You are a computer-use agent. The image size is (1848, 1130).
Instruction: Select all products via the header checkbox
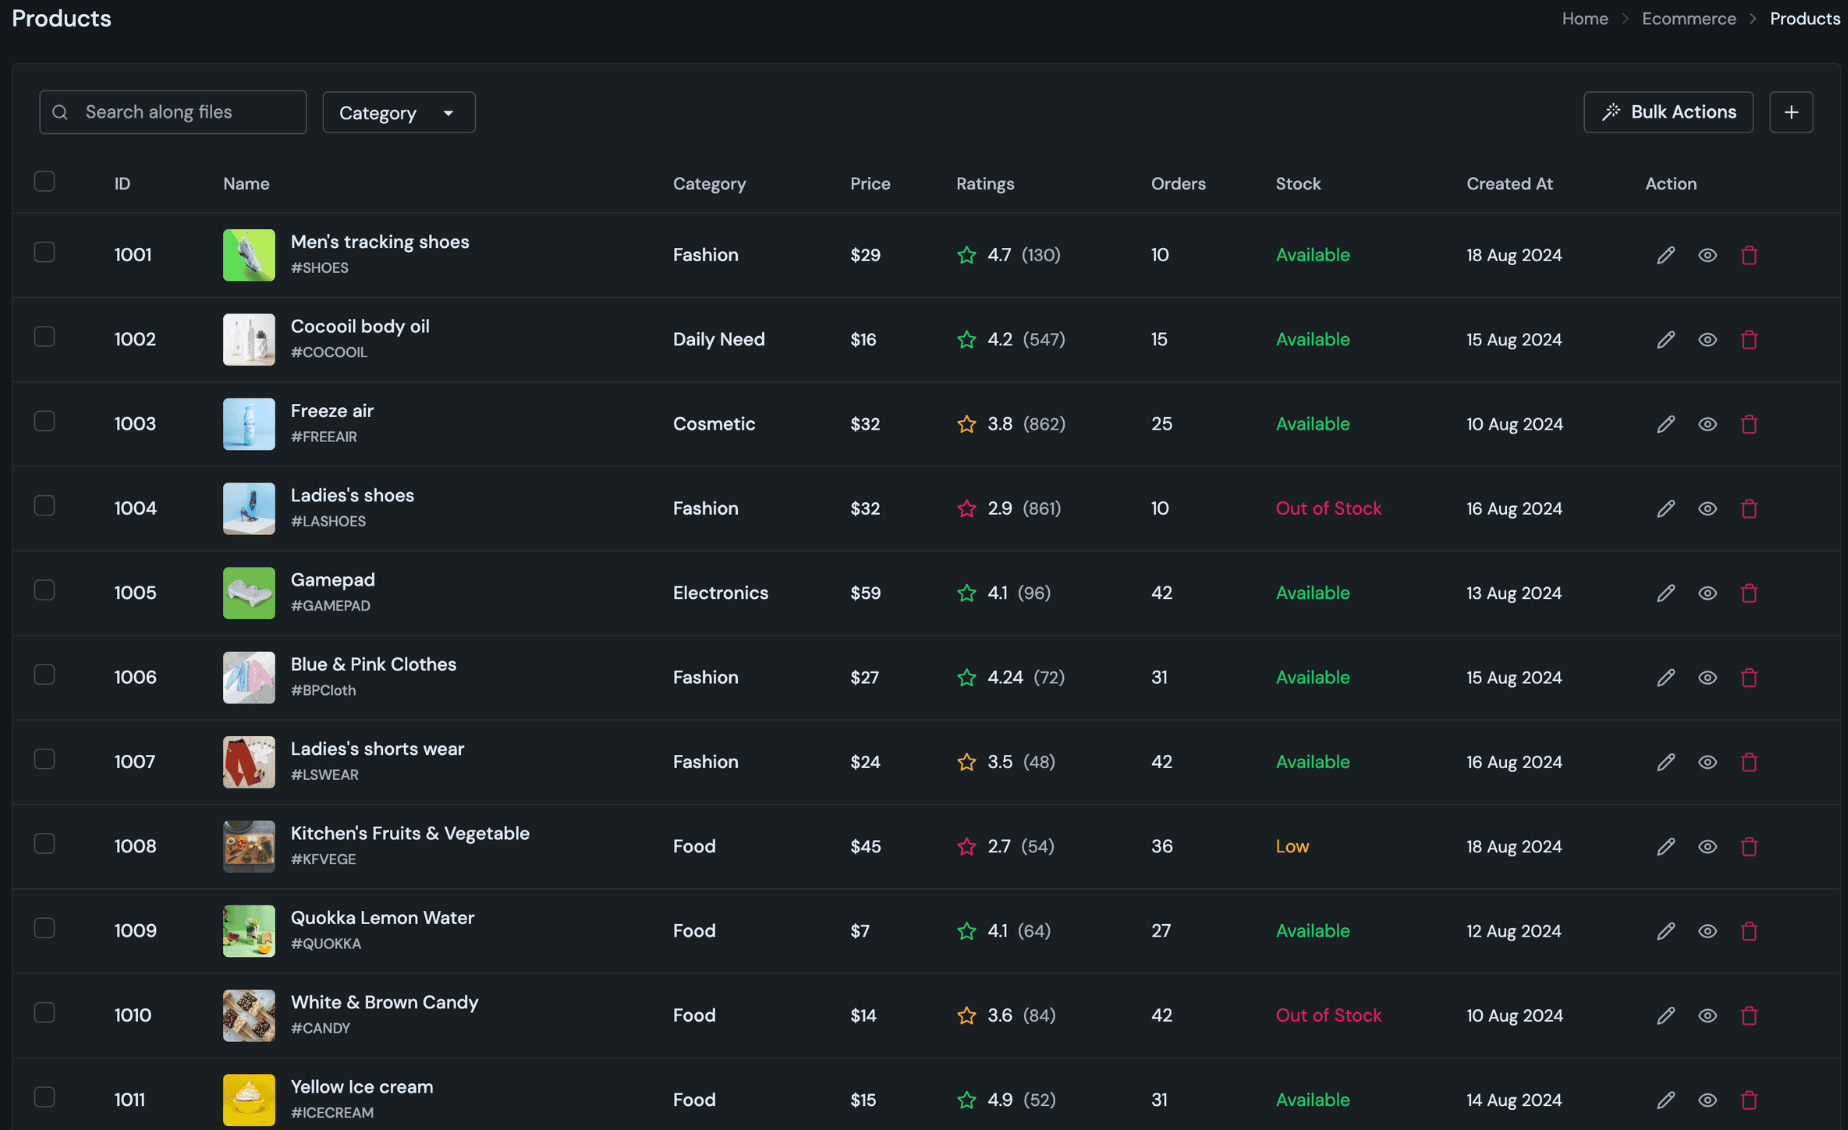coord(44,181)
